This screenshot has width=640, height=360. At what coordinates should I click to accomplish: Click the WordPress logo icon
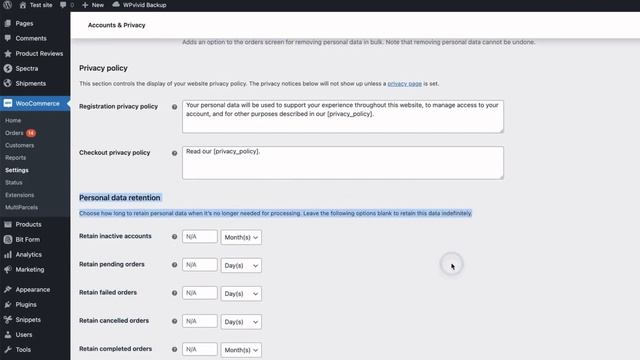[7, 5]
